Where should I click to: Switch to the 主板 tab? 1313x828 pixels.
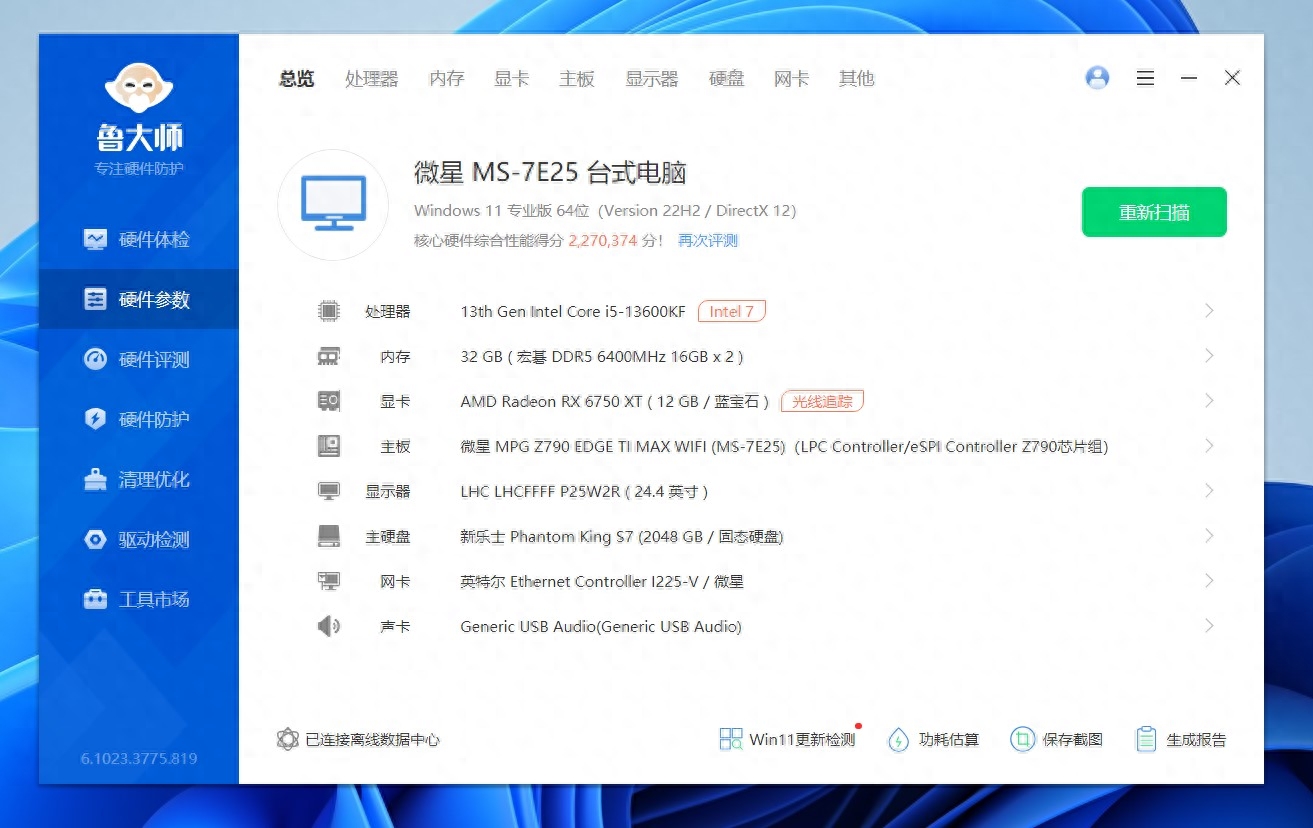click(577, 79)
